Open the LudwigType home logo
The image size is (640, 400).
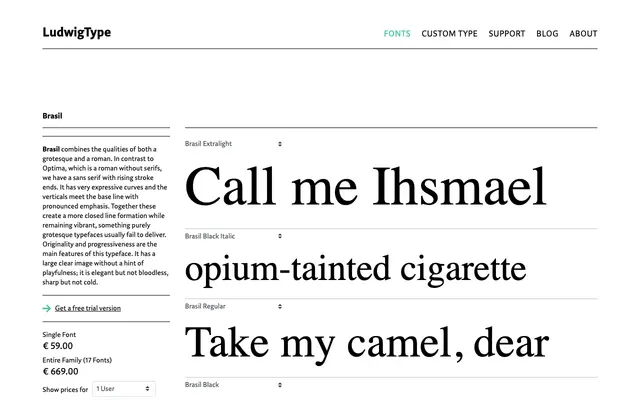tap(77, 33)
